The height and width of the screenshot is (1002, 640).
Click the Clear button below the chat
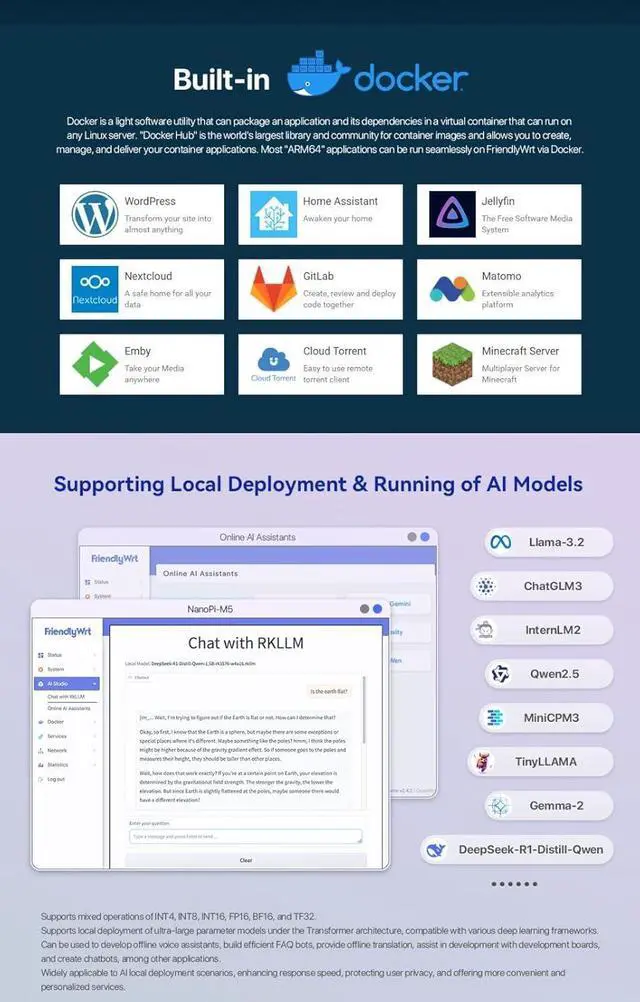point(246,860)
